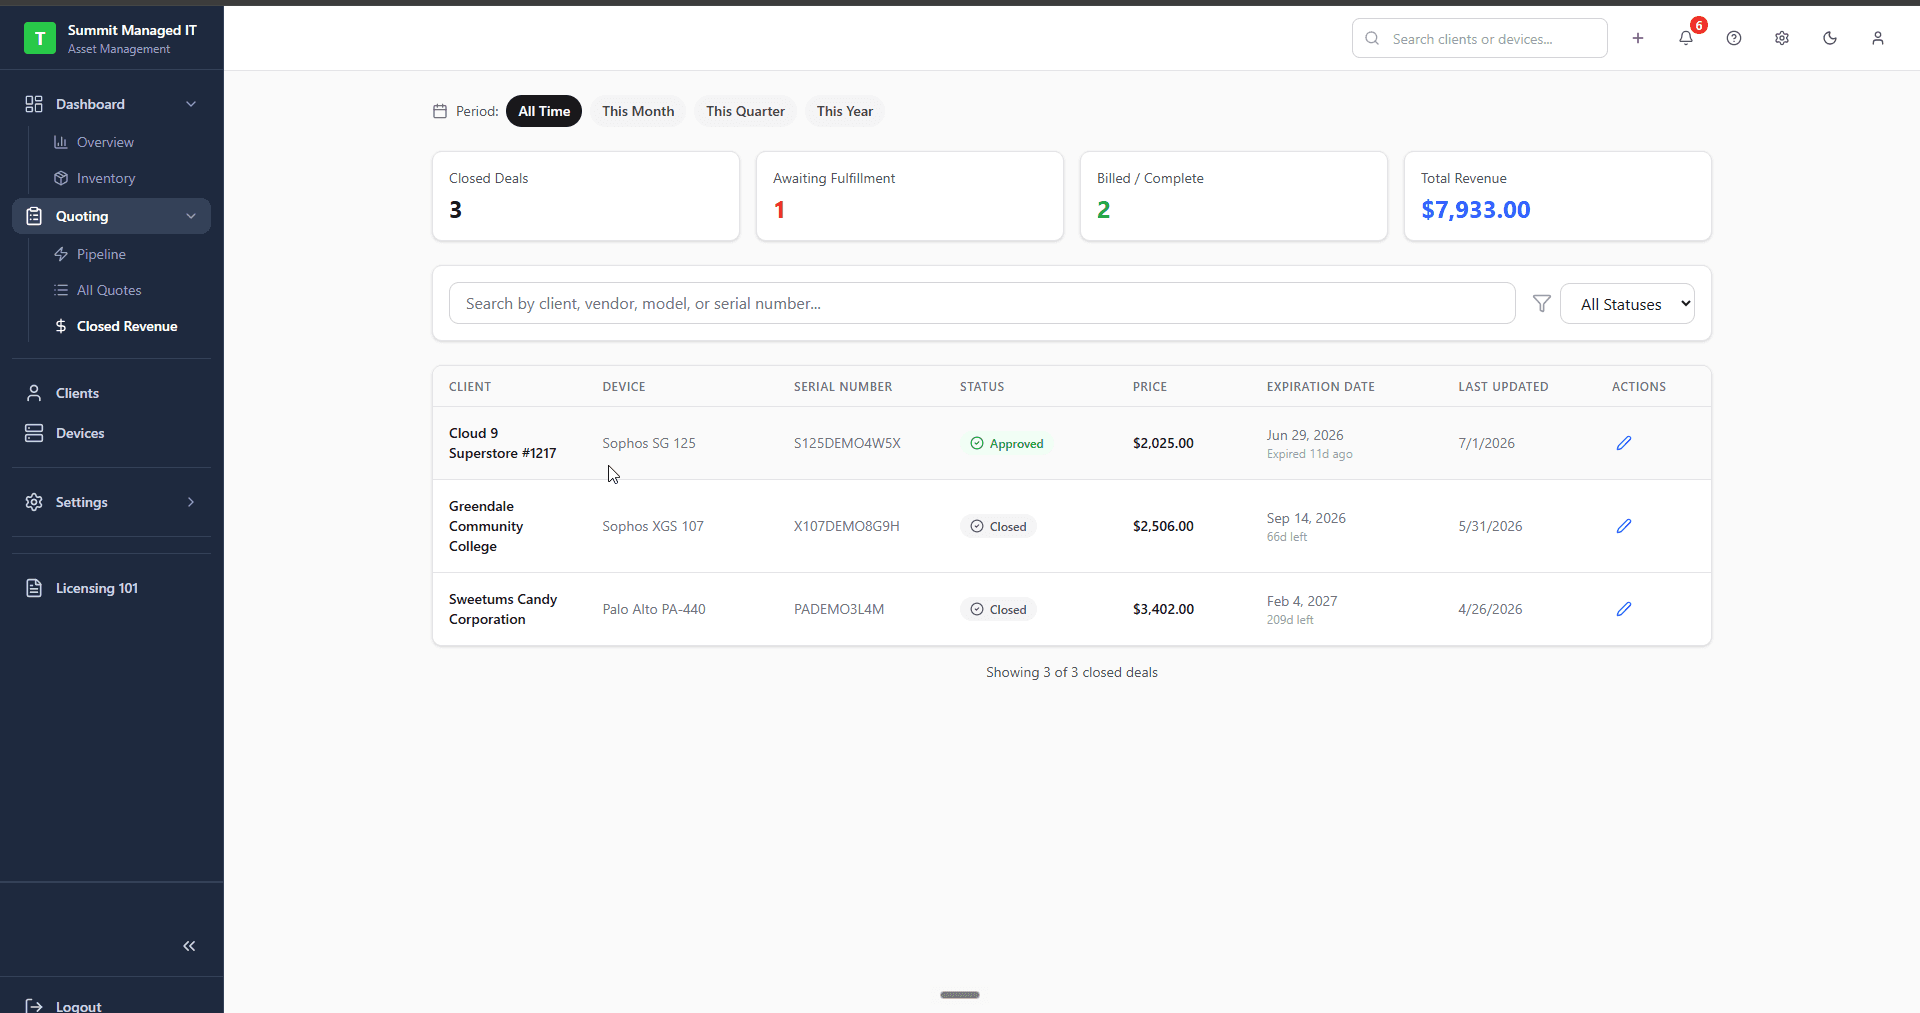
Task: Click the LAST UPDATED column header
Action: pyautogui.click(x=1503, y=387)
